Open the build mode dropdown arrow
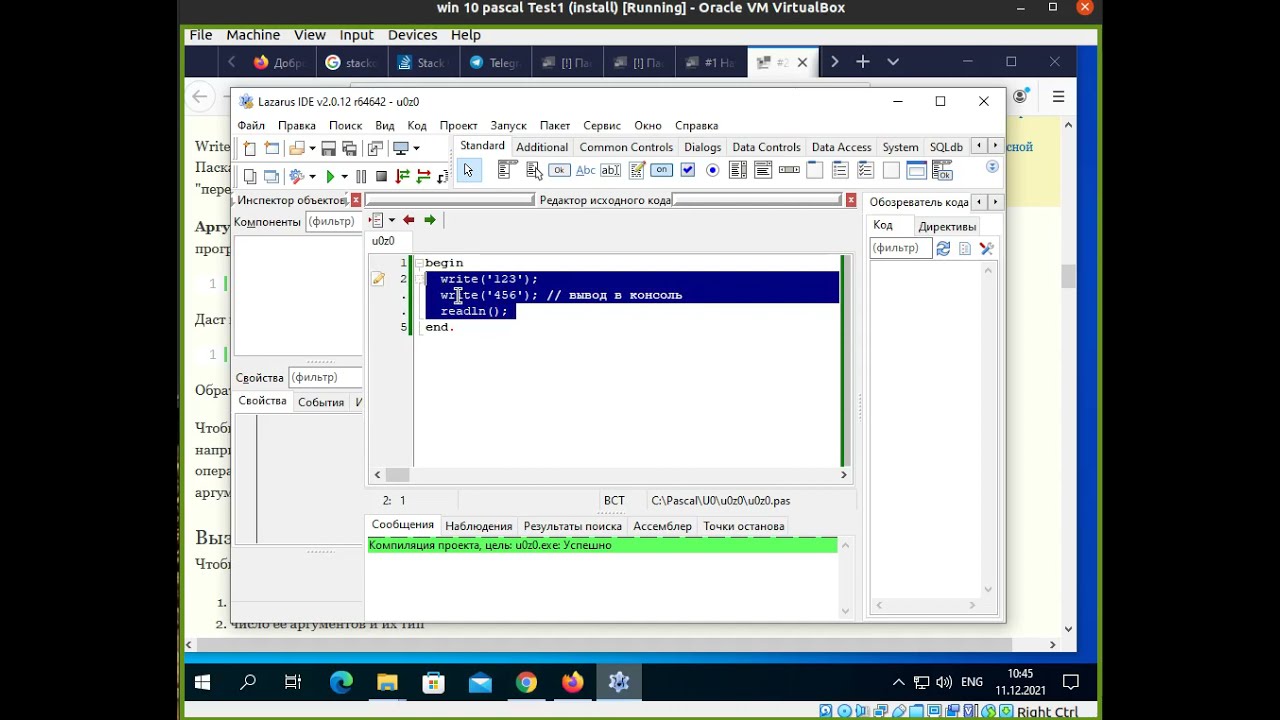 click(x=312, y=176)
